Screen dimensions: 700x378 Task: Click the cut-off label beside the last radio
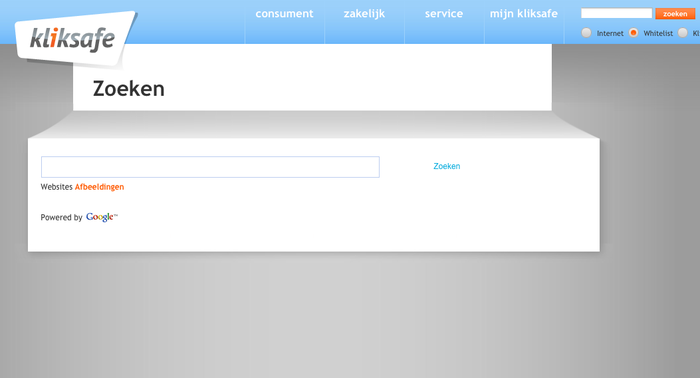tap(696, 33)
